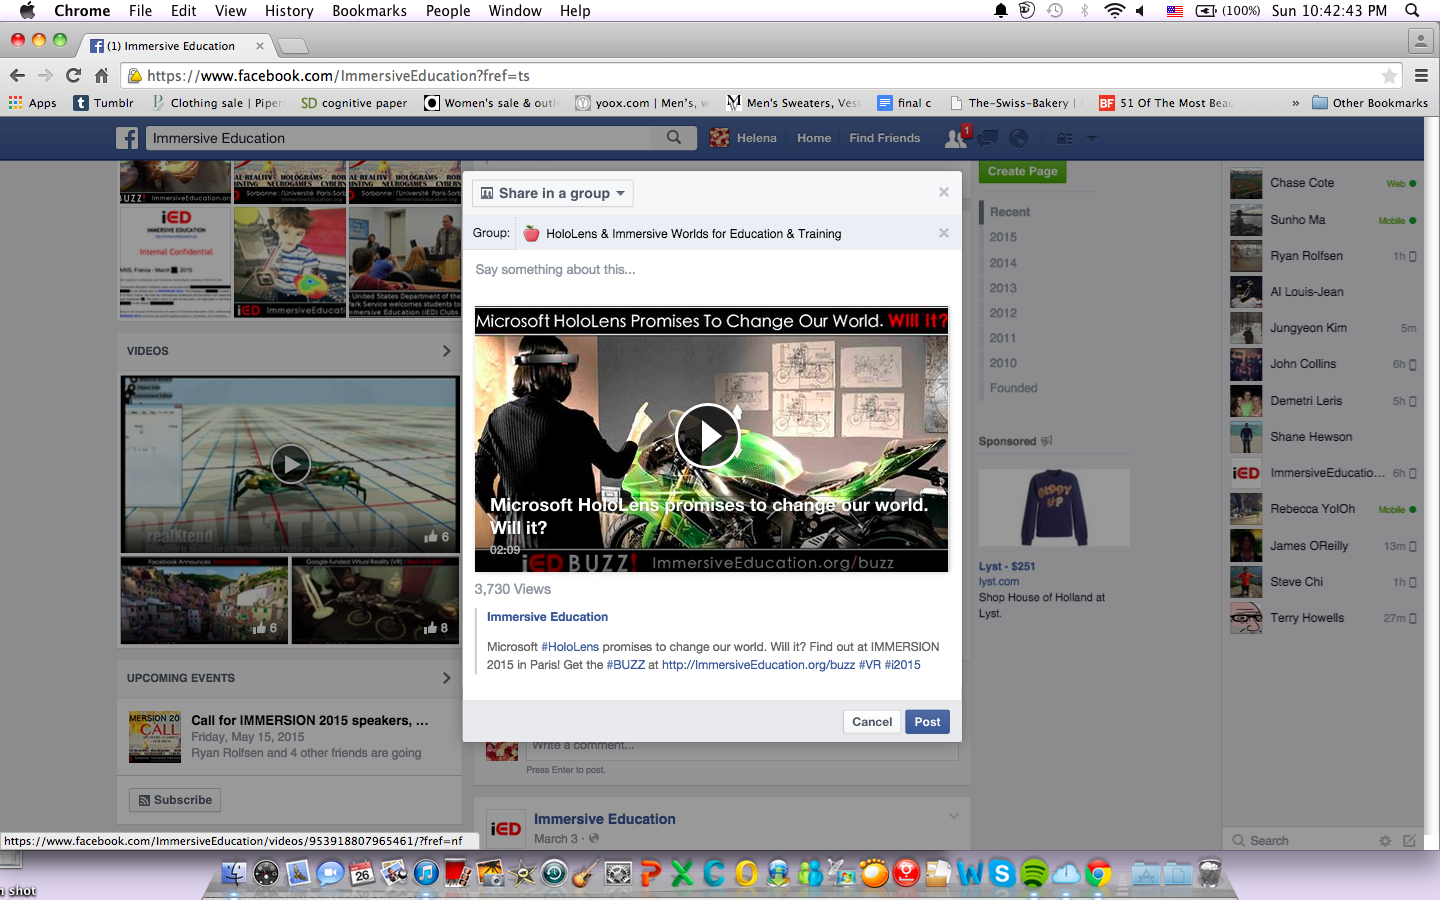The width and height of the screenshot is (1440, 900).
Task: Open the Share in a group dropdown
Action: click(x=553, y=193)
